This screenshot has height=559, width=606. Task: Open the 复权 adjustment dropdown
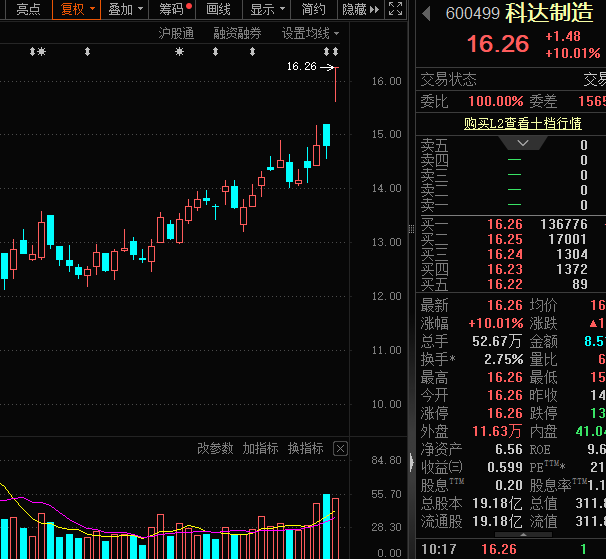[78, 9]
